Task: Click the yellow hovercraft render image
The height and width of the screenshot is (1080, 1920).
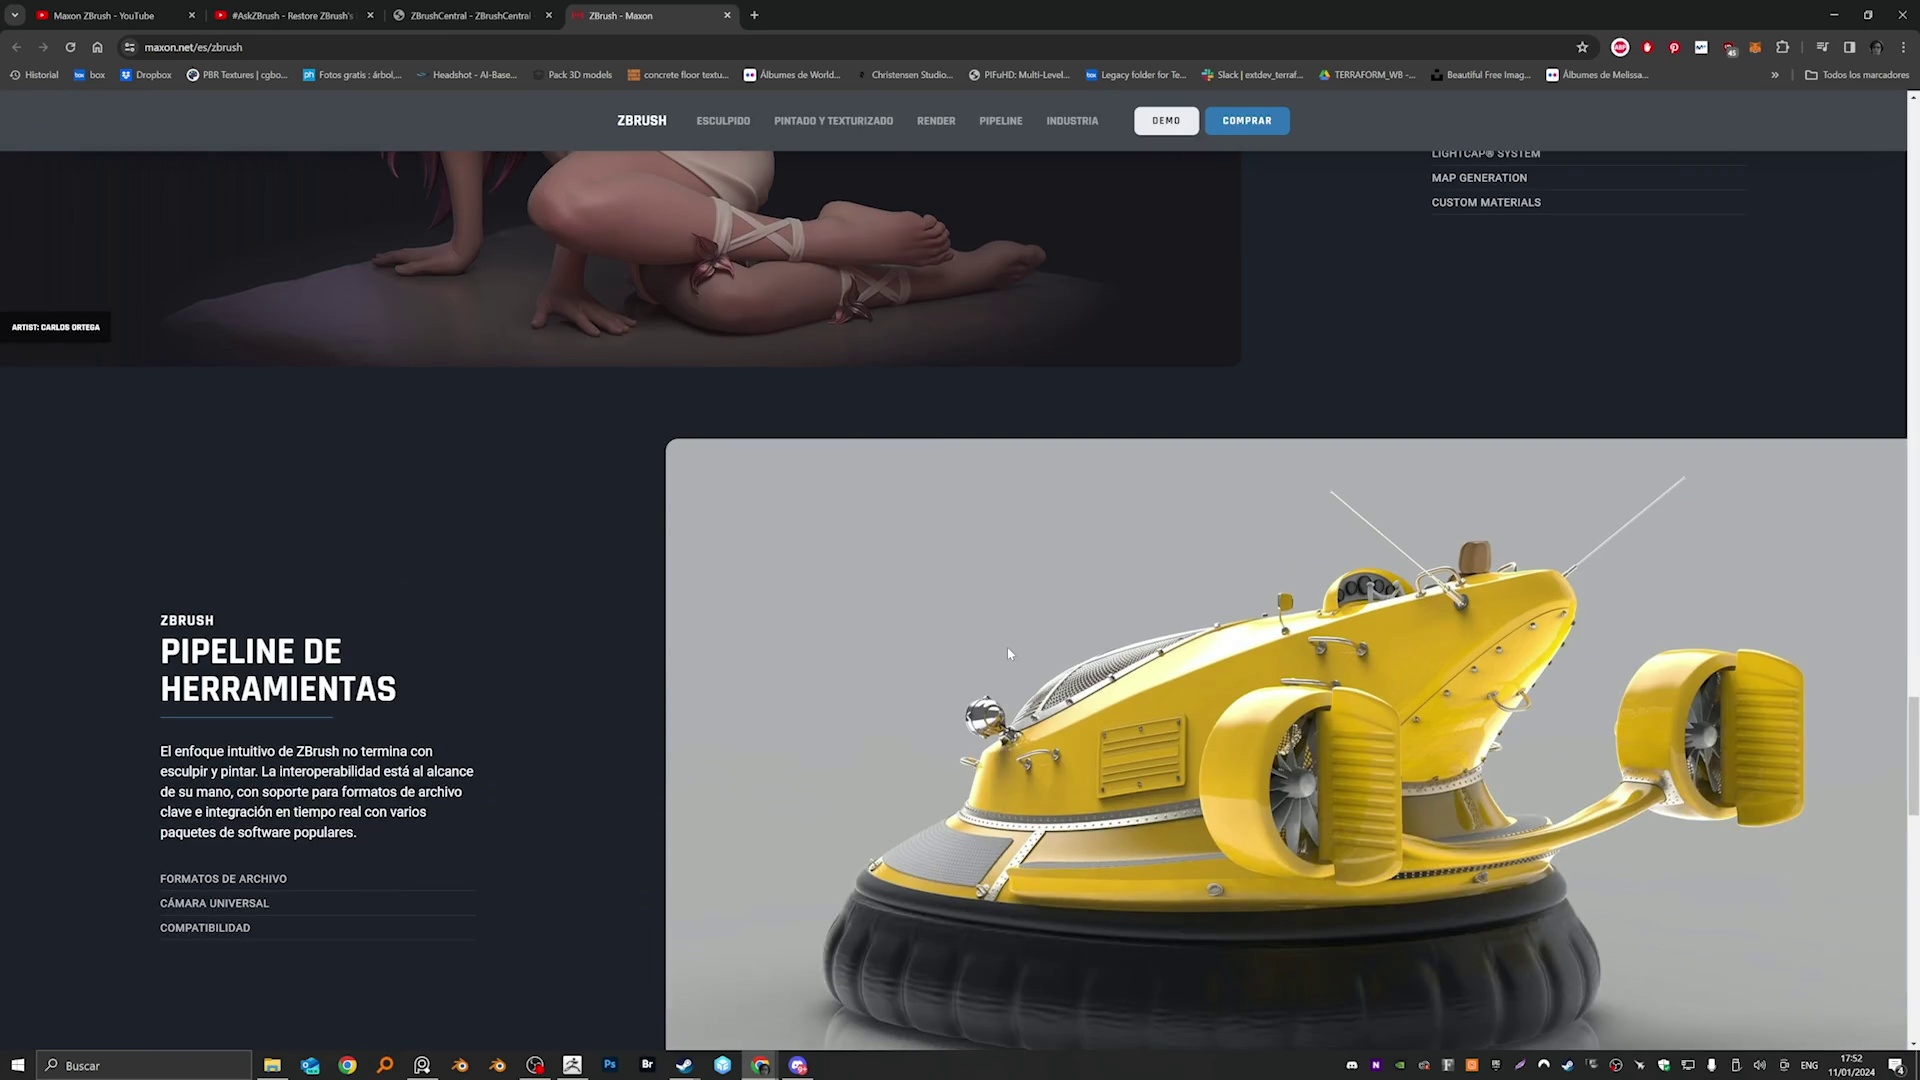Action: [x=1286, y=744]
